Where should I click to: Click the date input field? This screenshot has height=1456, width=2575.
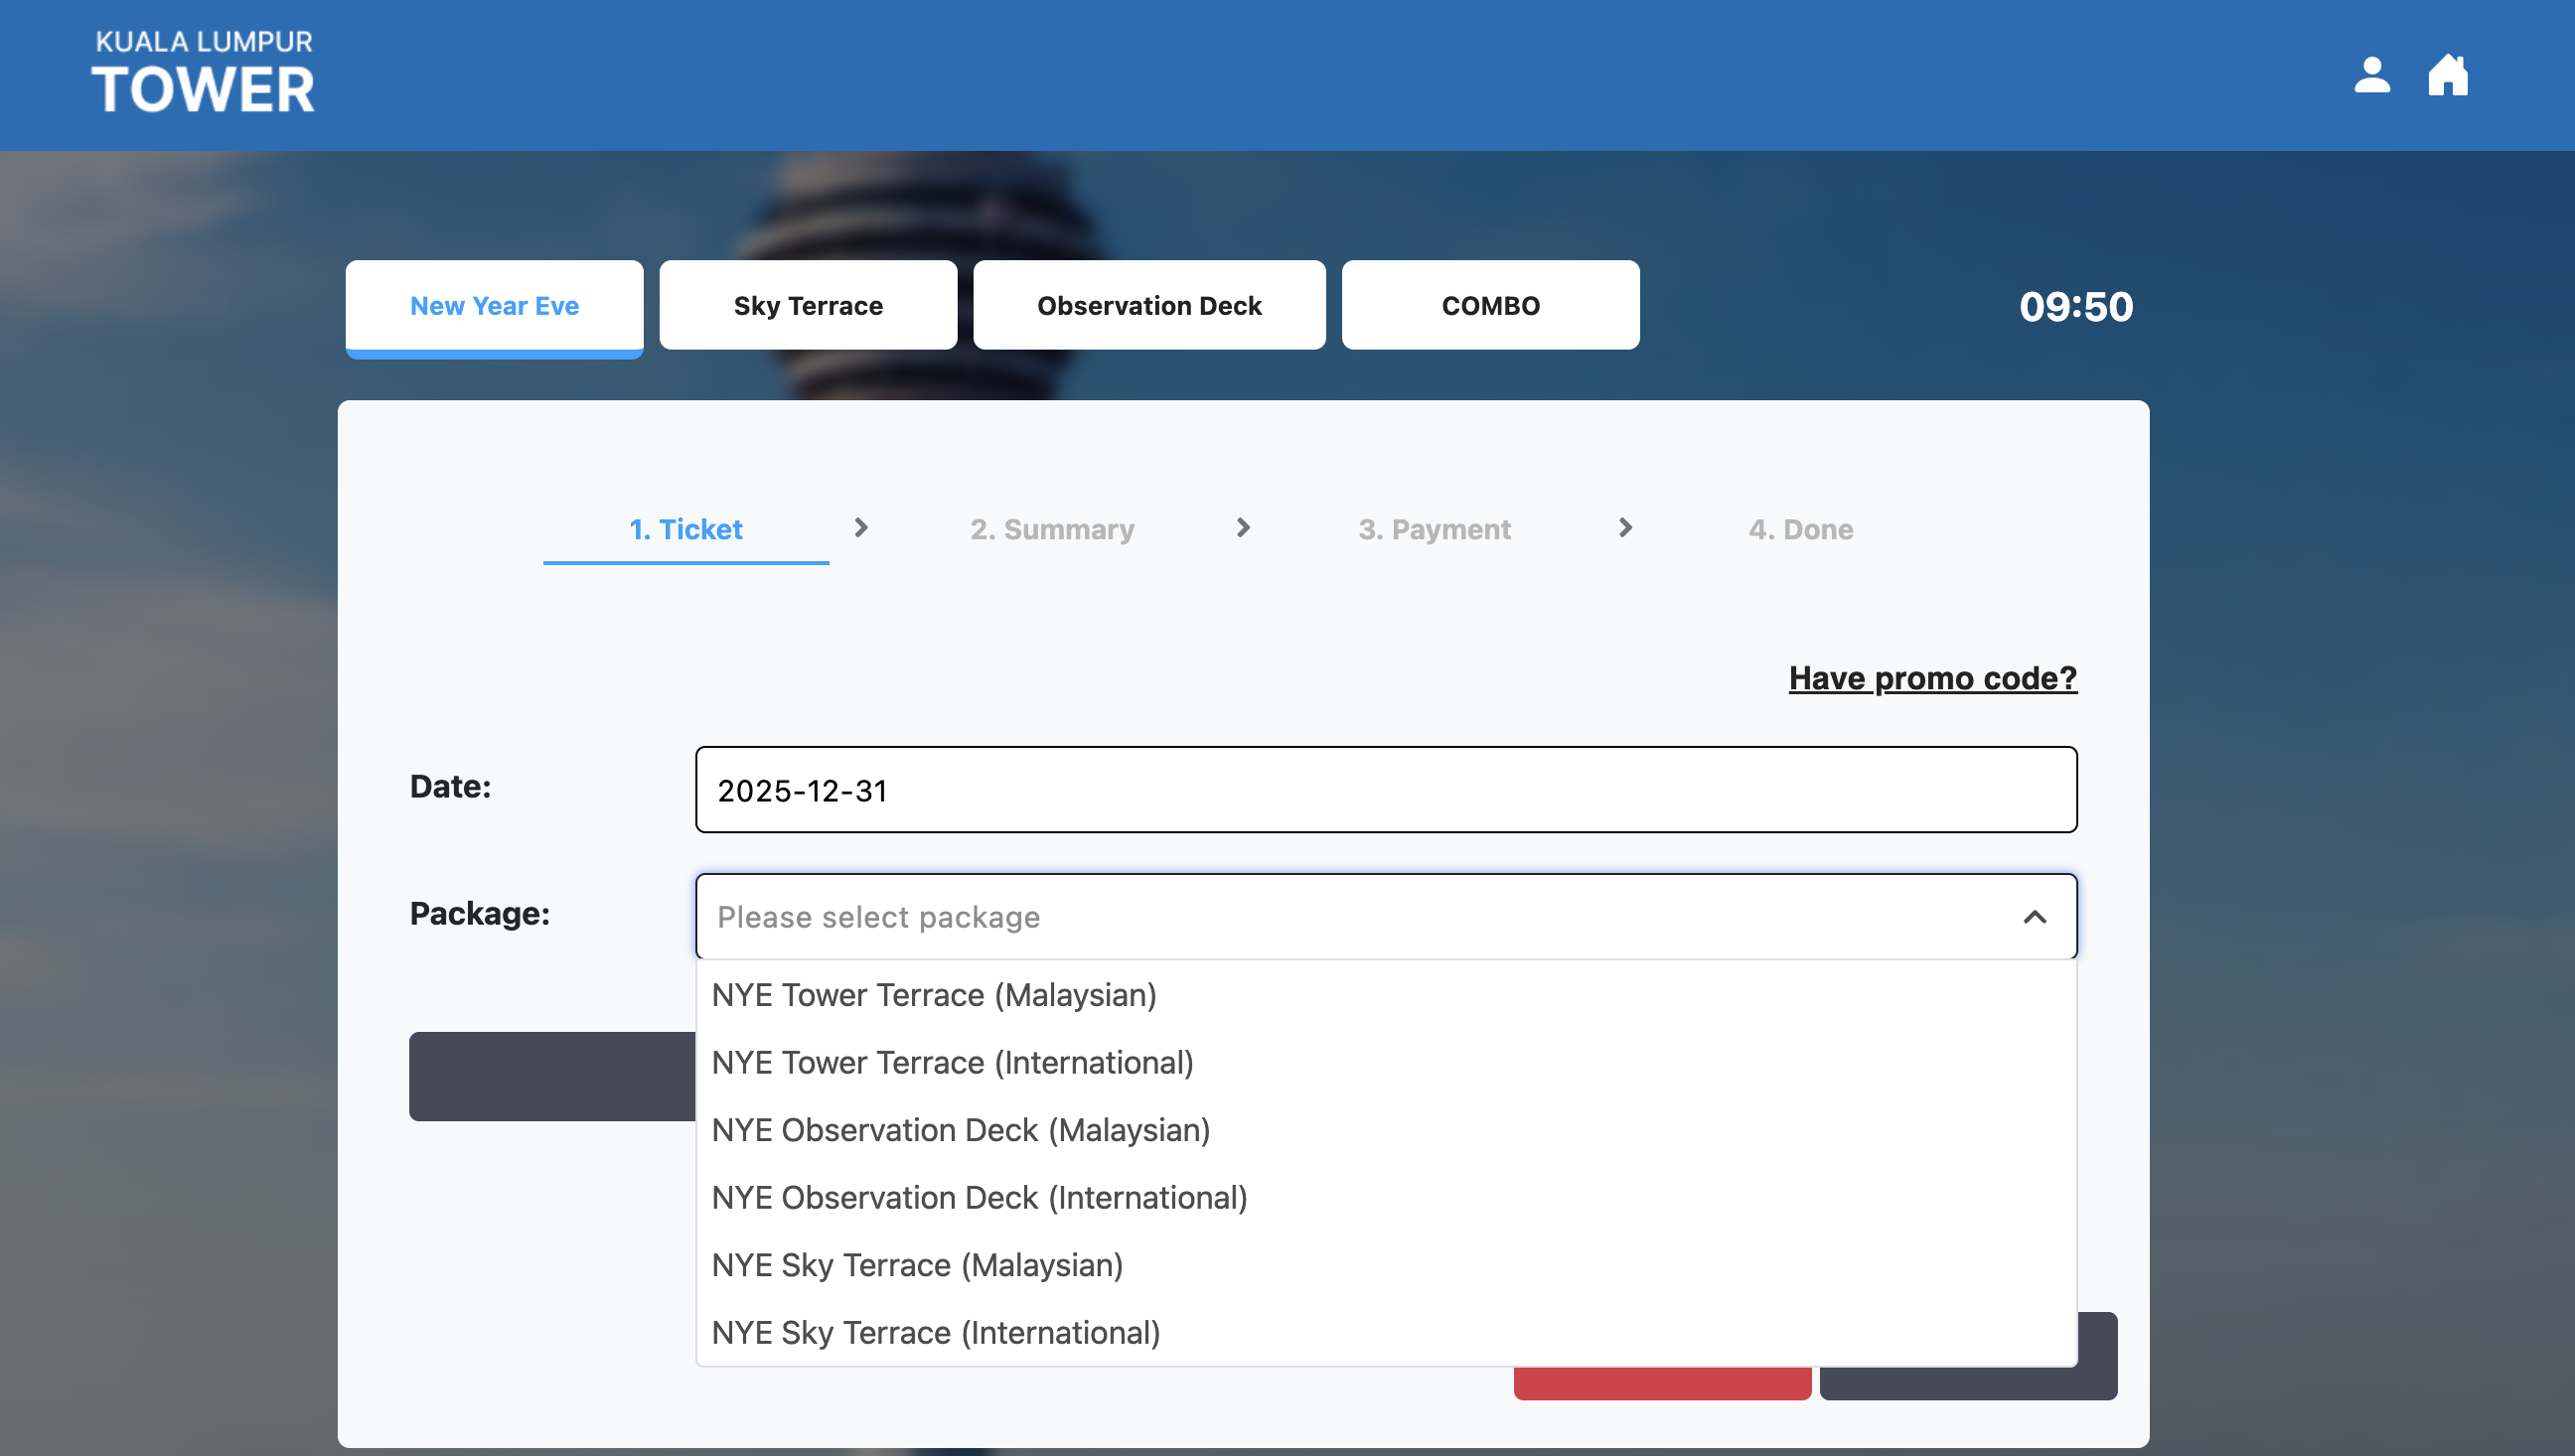click(1385, 789)
